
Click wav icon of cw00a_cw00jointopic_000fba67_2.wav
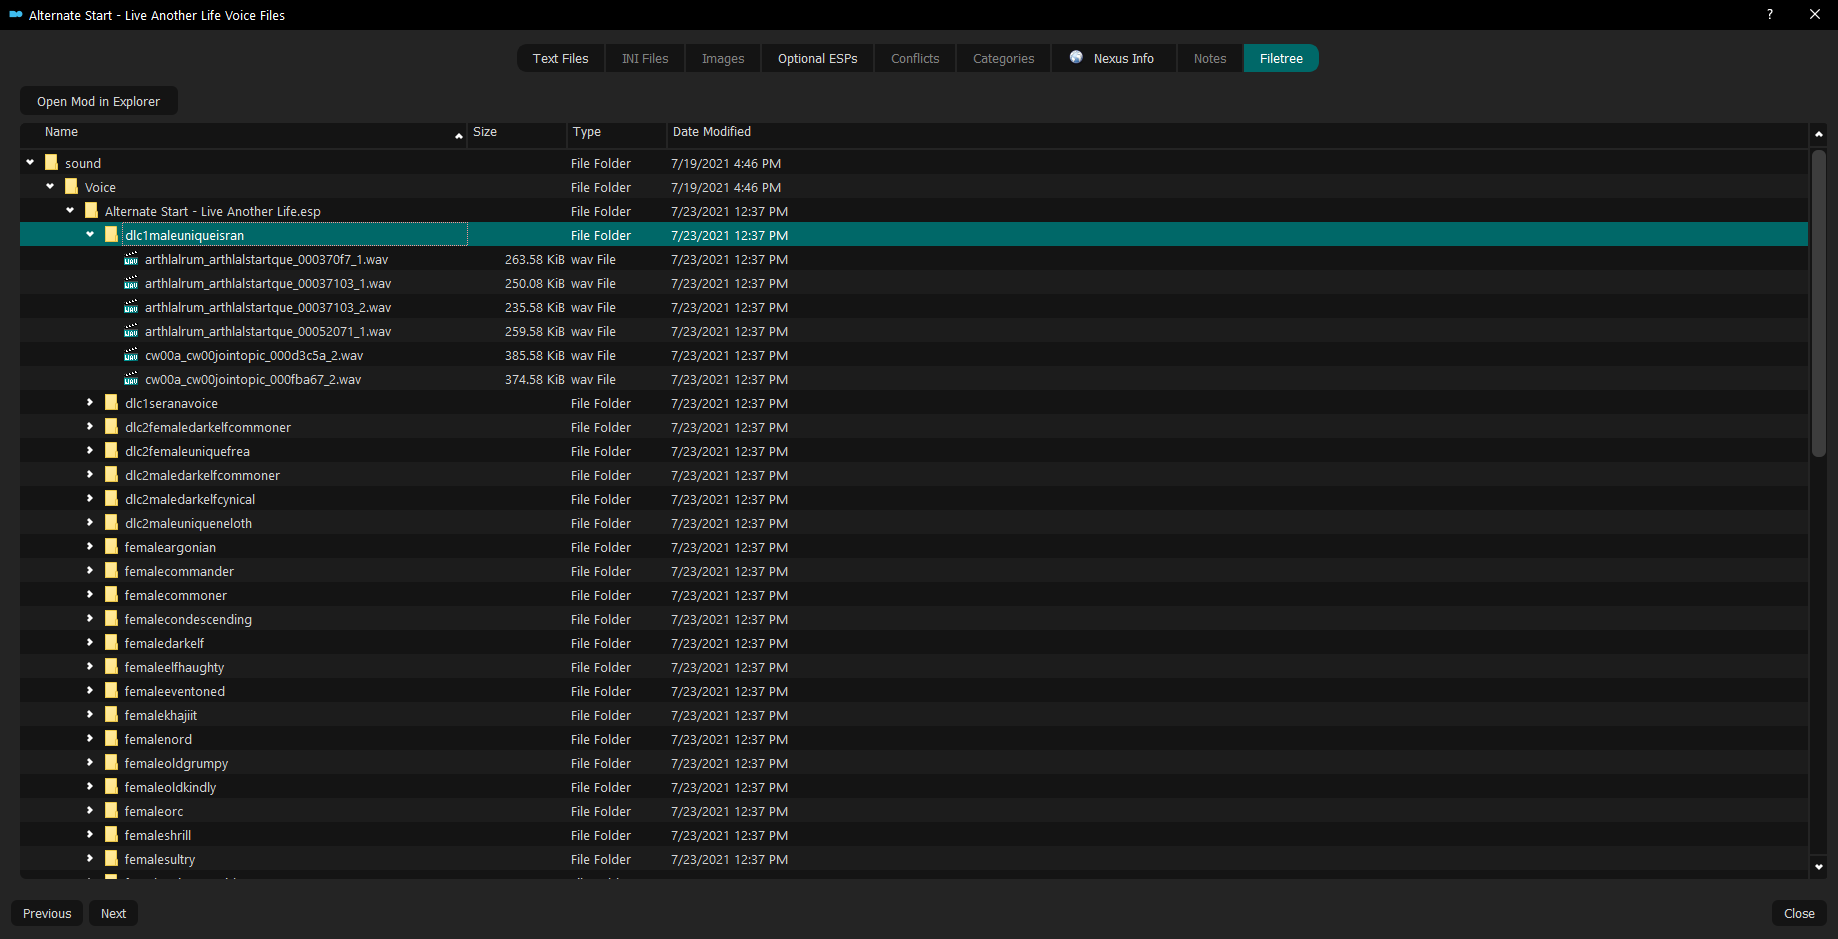click(x=131, y=379)
